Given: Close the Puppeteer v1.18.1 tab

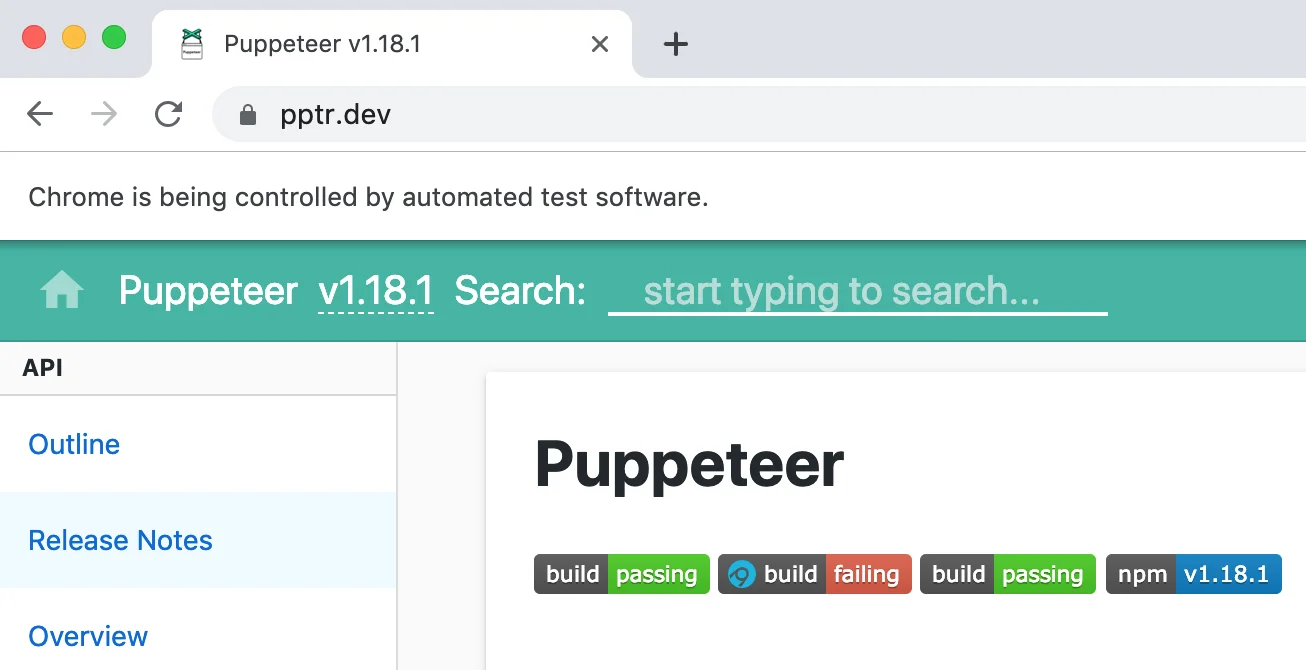Looking at the screenshot, I should tap(600, 44).
